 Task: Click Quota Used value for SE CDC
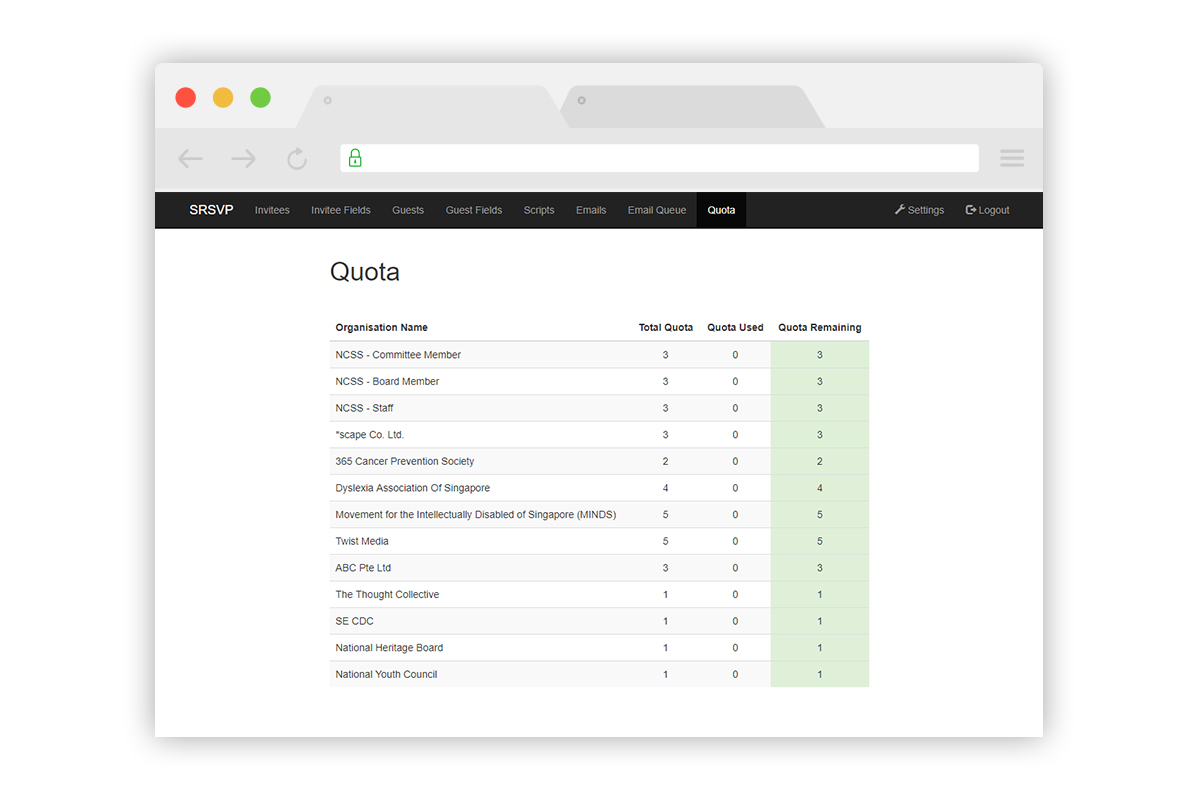735,621
